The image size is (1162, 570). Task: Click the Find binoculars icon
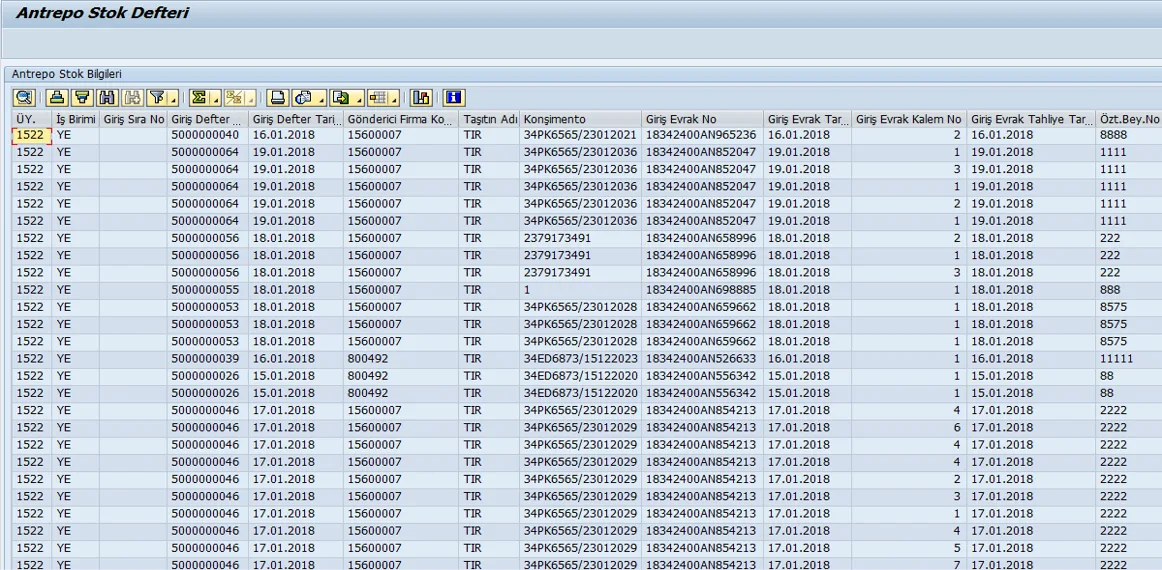(x=107, y=97)
